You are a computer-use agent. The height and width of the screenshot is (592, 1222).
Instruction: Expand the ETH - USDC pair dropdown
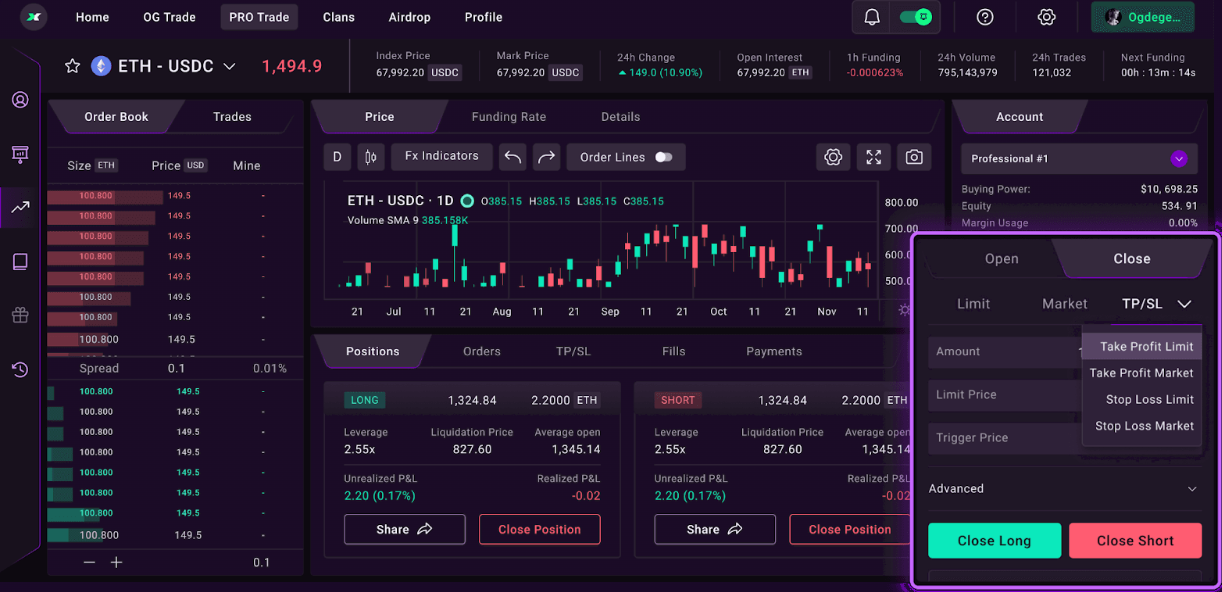coord(229,66)
